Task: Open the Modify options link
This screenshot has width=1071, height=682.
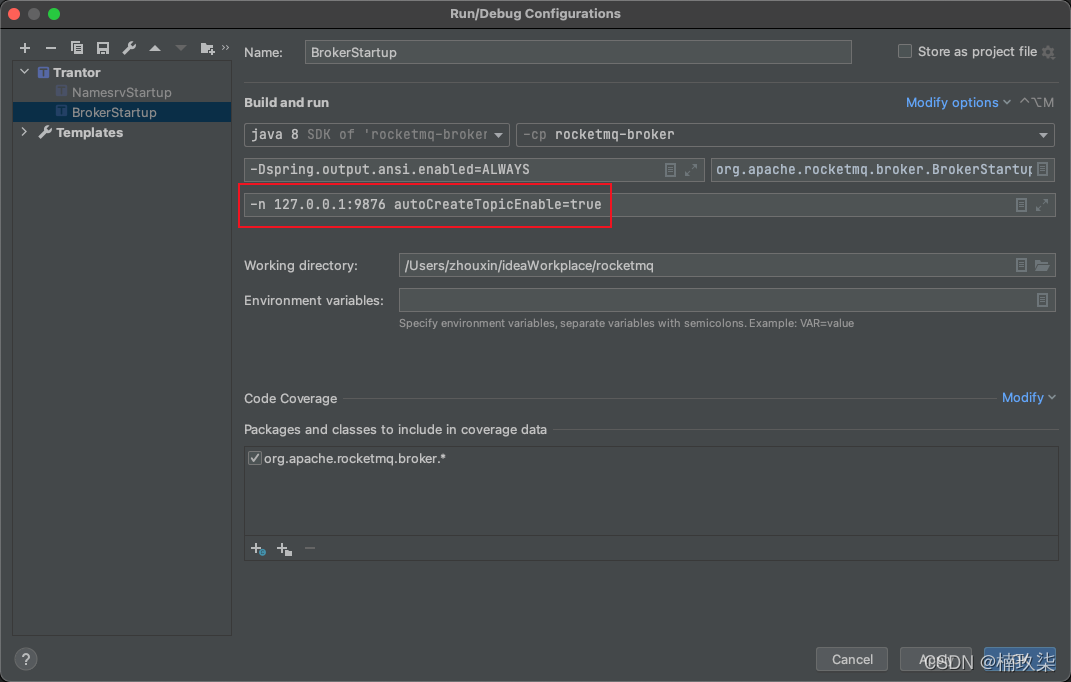Action: click(x=952, y=102)
